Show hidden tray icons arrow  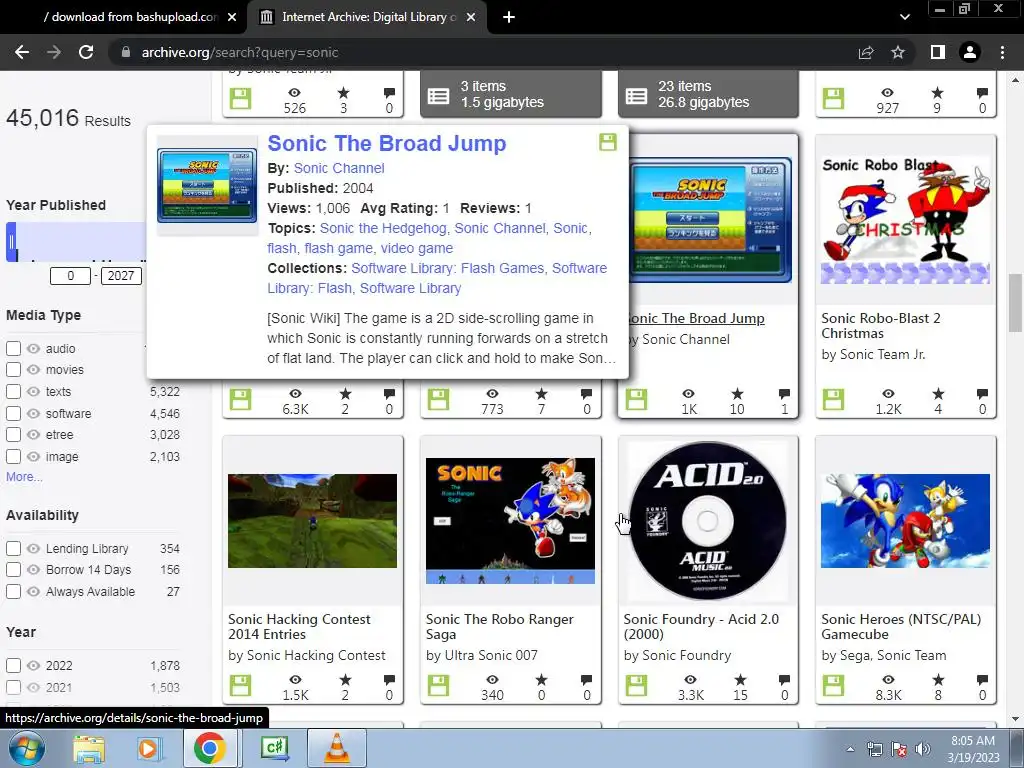tap(850, 749)
